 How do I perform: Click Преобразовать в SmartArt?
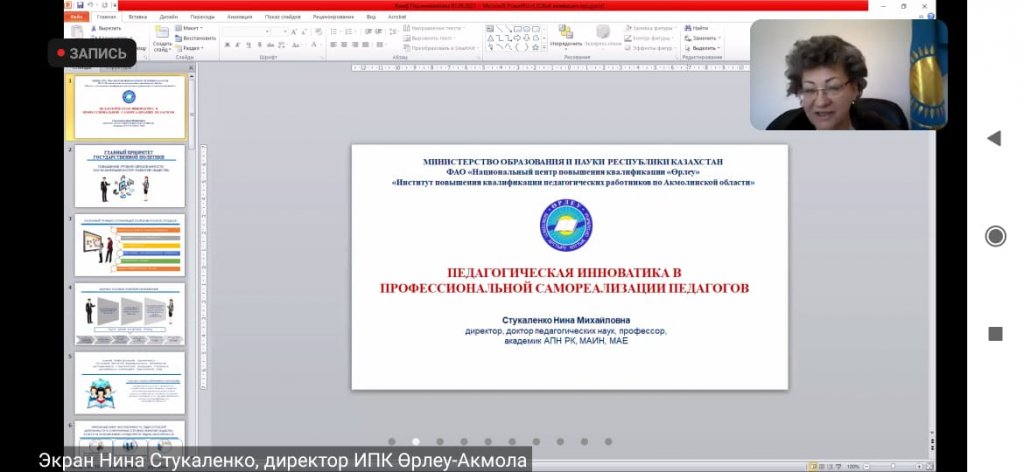441,48
